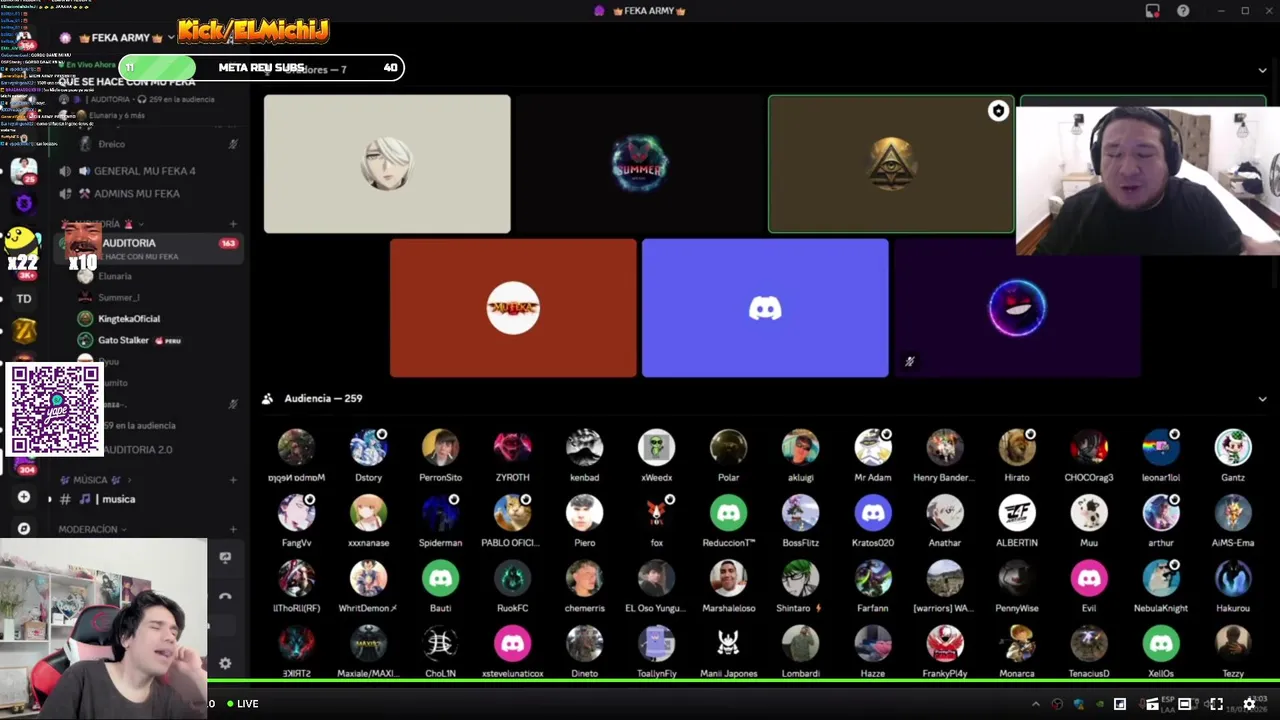Add channel to the MODERACIÓN category
This screenshot has height=720, width=1280.
233,529
